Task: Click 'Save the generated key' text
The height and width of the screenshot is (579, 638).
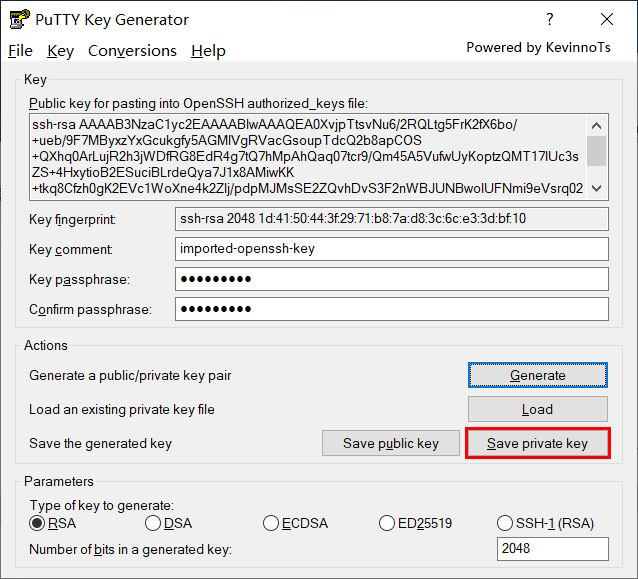Action: (x=101, y=444)
